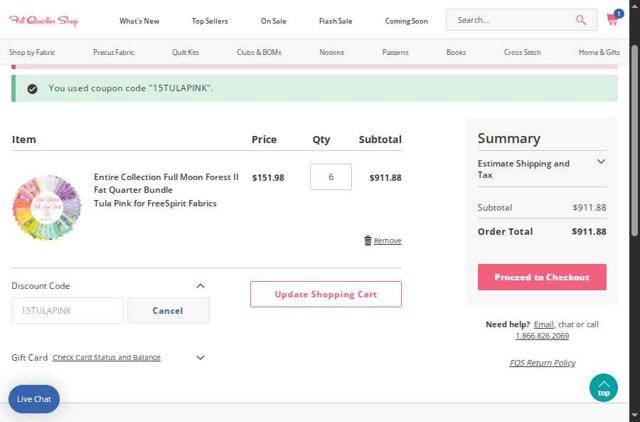Click 'Tula Pink for FreeSpirit Fabrics' text
This screenshot has height=422, width=640.
[x=155, y=203]
